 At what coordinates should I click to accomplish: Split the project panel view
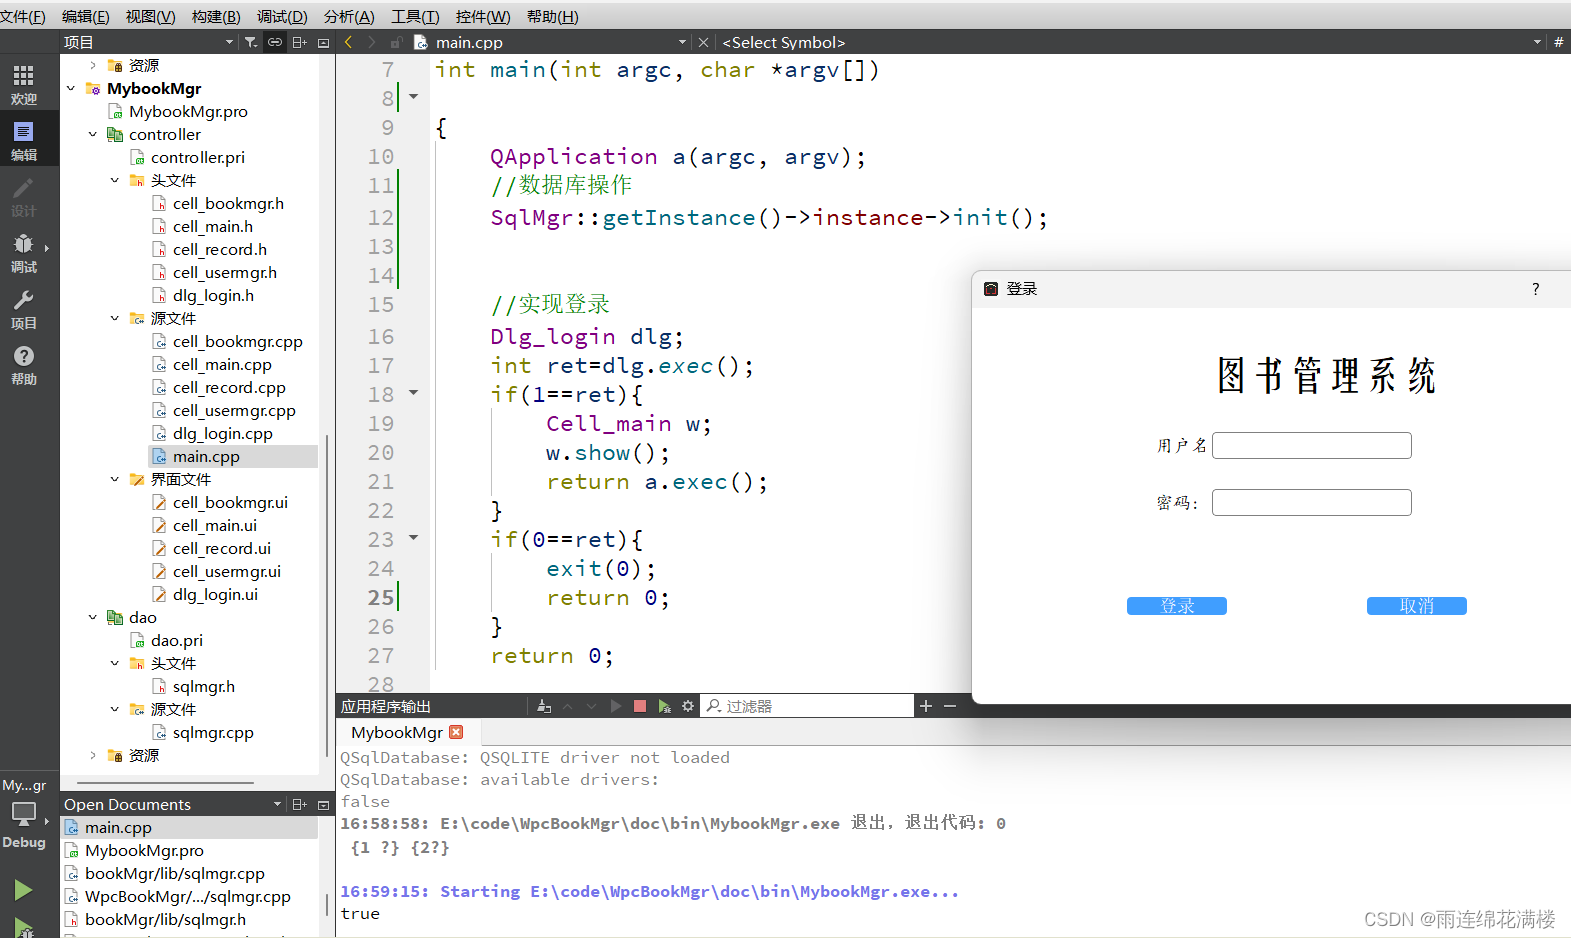click(299, 42)
